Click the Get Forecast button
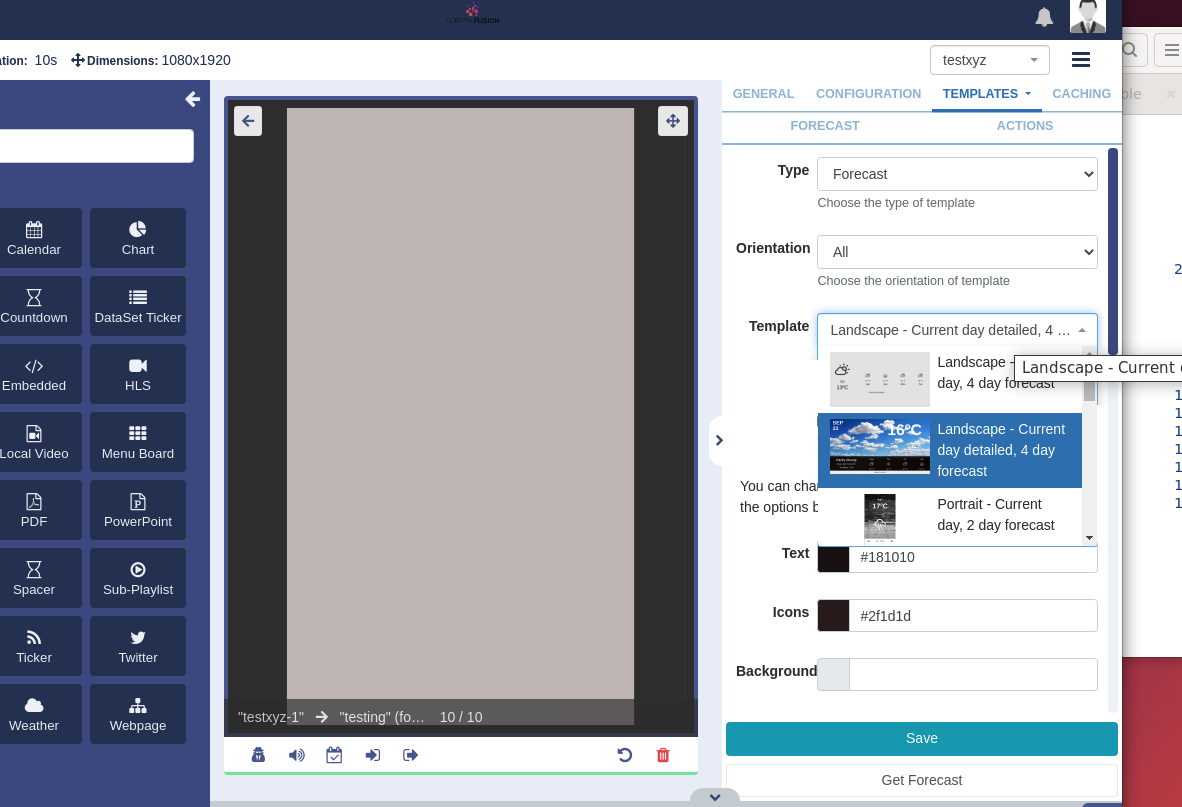 [x=921, y=780]
